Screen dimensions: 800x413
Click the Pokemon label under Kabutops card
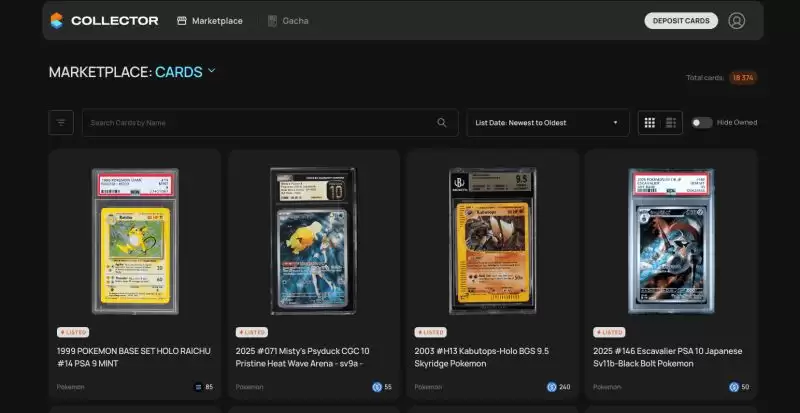pyautogui.click(x=428, y=387)
